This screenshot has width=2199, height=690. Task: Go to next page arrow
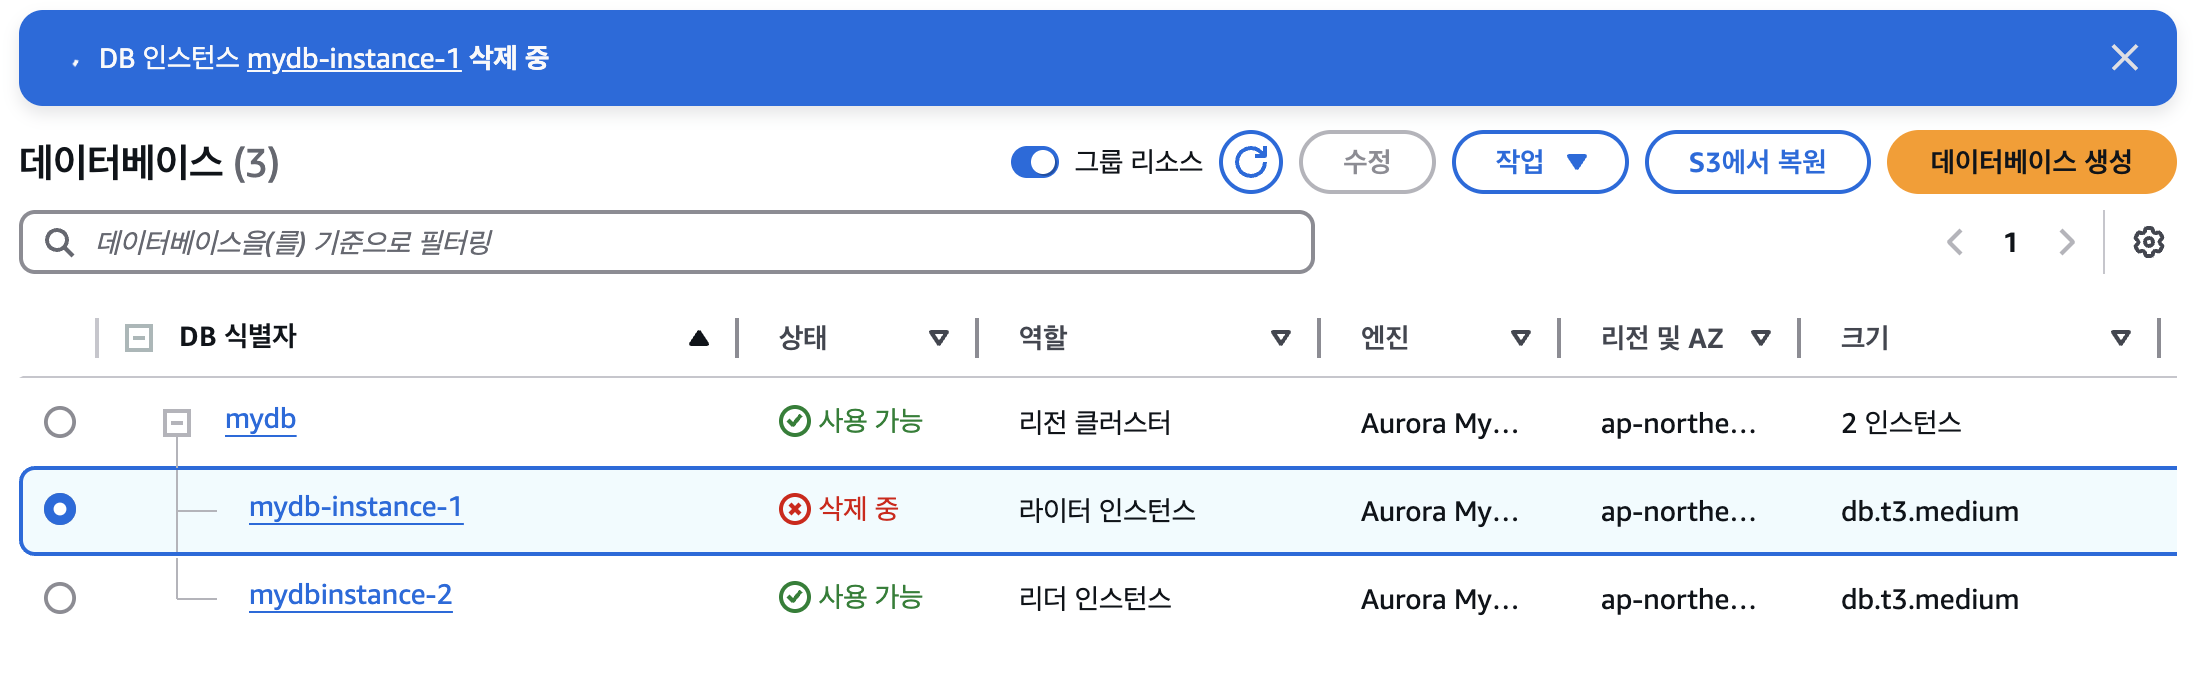tap(2067, 242)
